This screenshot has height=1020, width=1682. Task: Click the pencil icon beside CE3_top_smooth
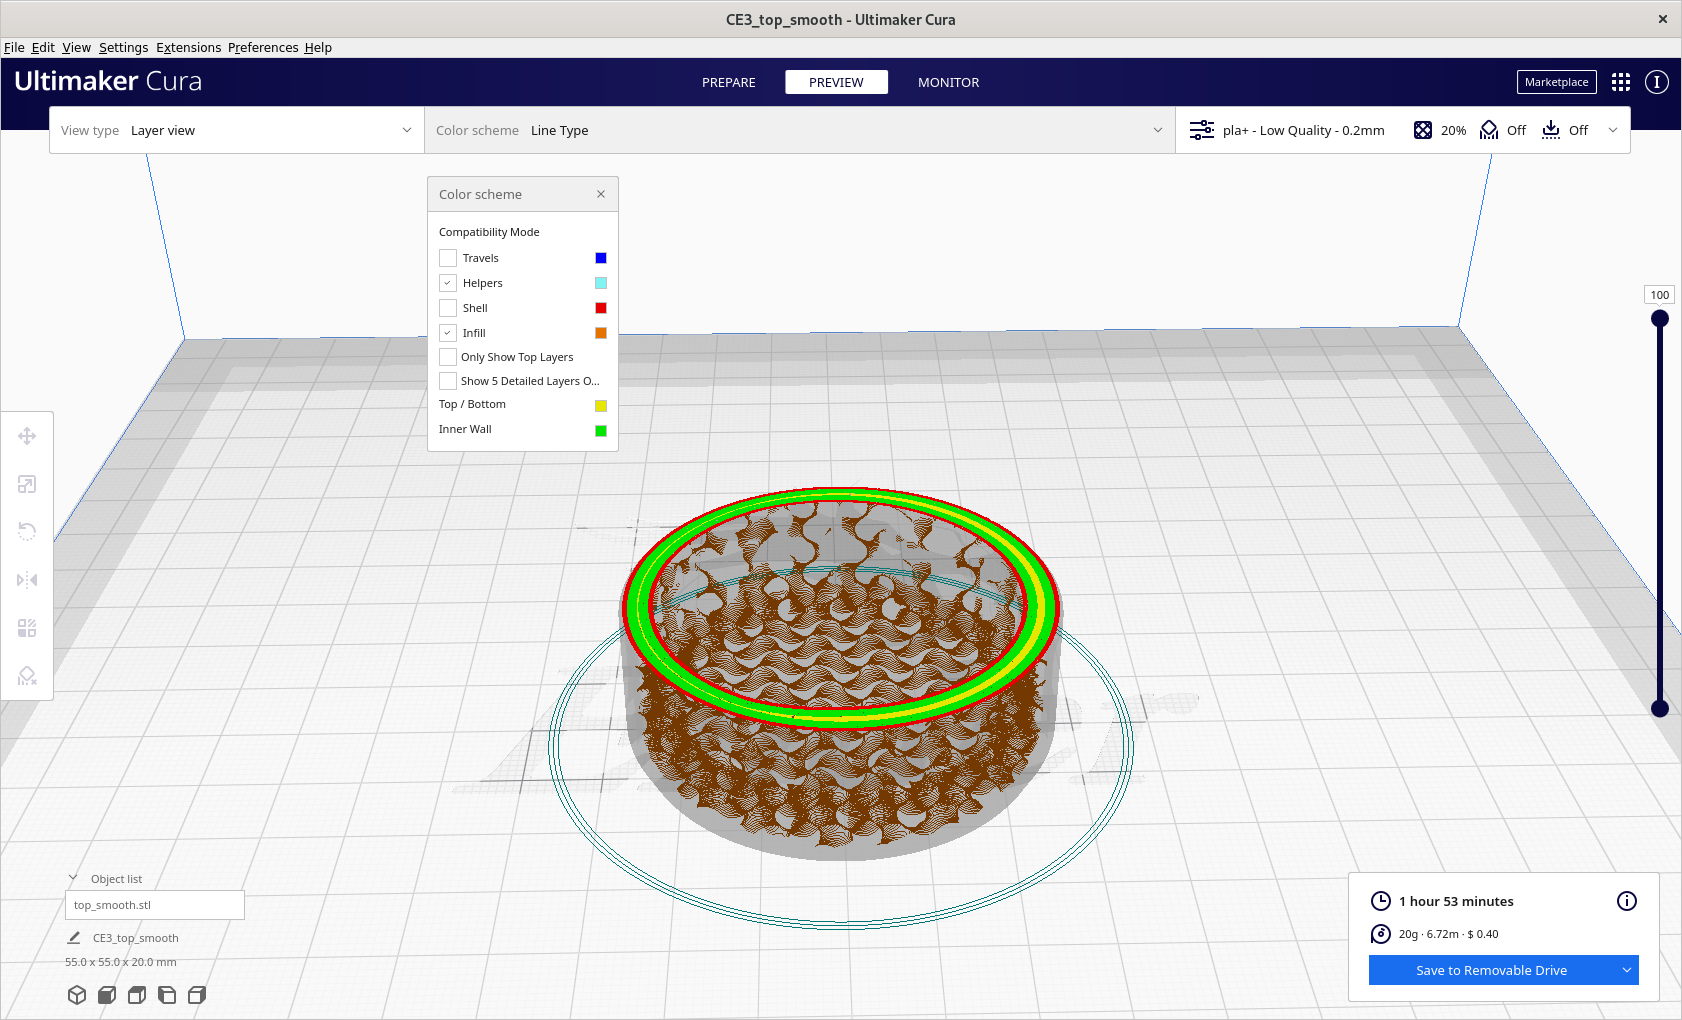[74, 938]
